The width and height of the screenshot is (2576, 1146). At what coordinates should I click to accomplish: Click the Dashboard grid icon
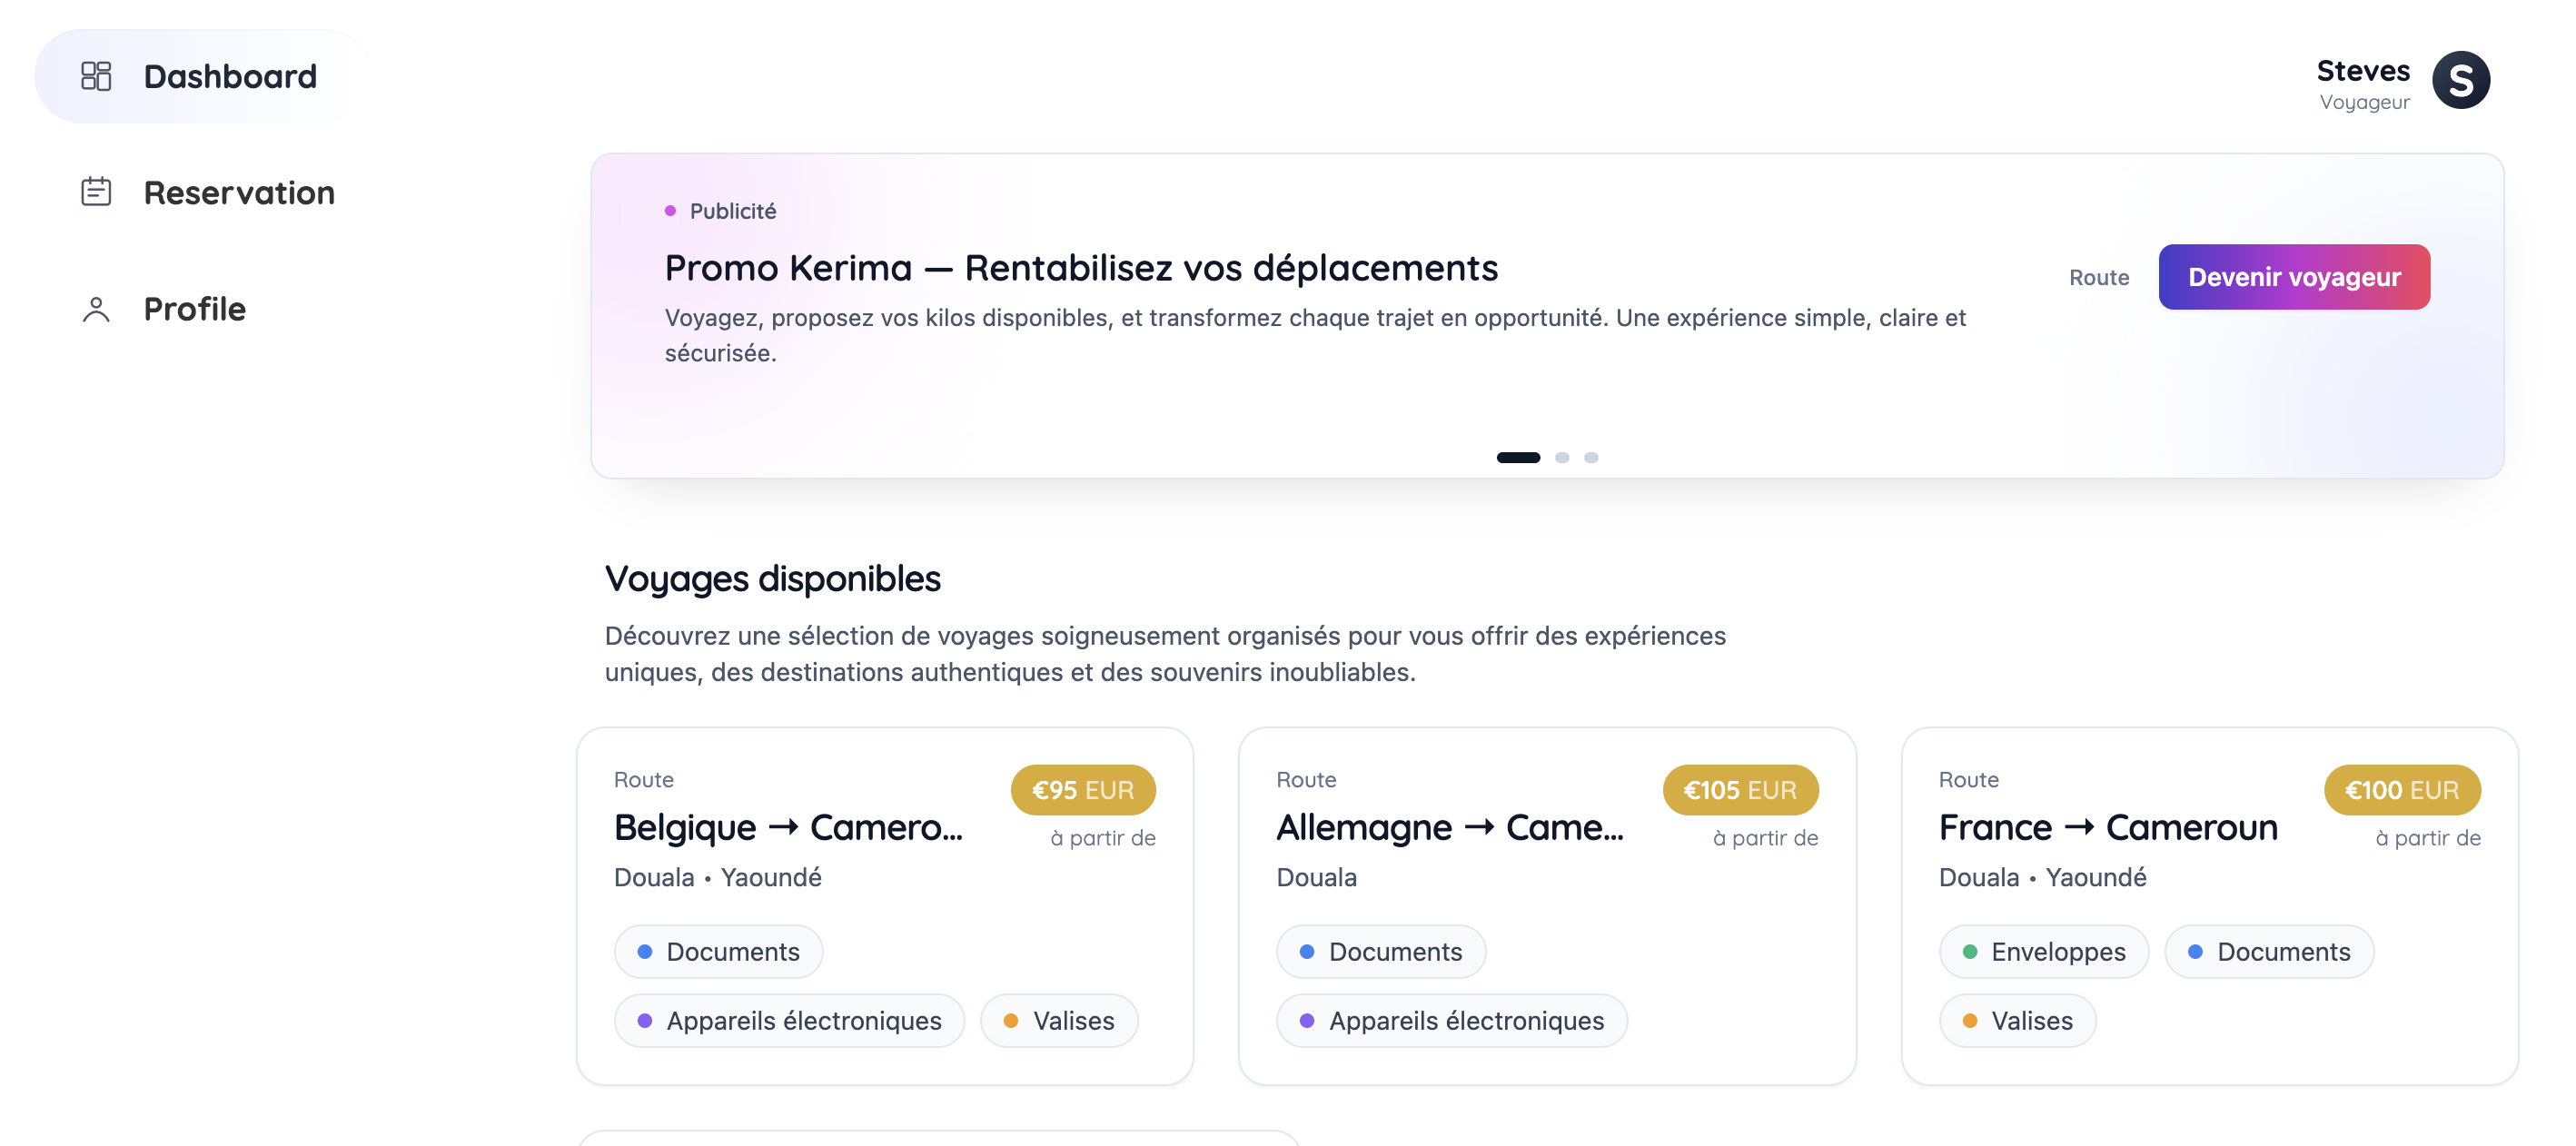[96, 76]
